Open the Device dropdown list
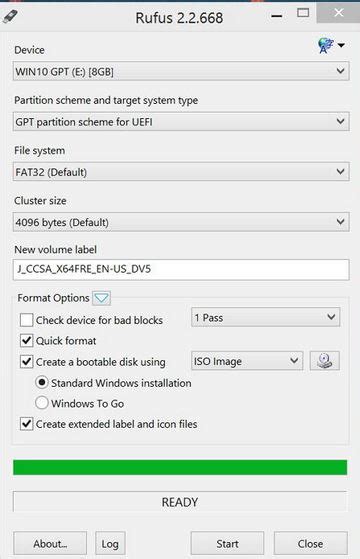Screen dimensions: 360x559 tap(181, 71)
